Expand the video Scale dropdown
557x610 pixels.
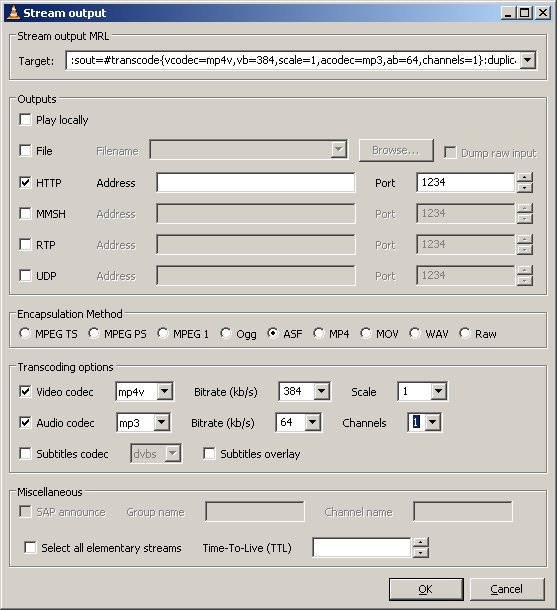[438, 391]
